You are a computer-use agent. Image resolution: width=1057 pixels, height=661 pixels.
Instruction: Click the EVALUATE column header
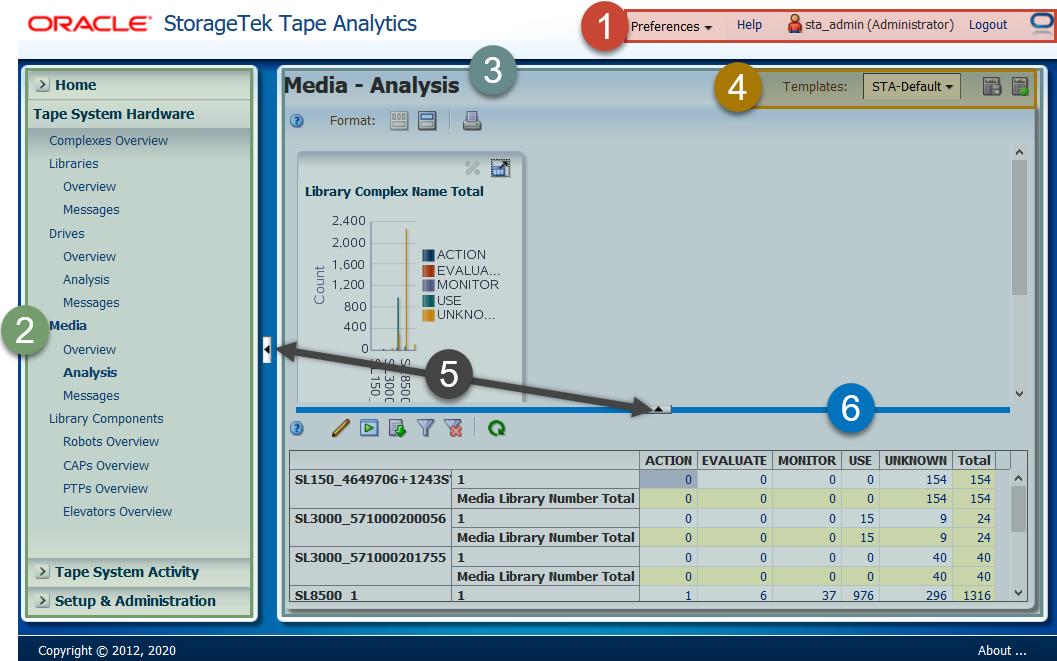coord(734,460)
